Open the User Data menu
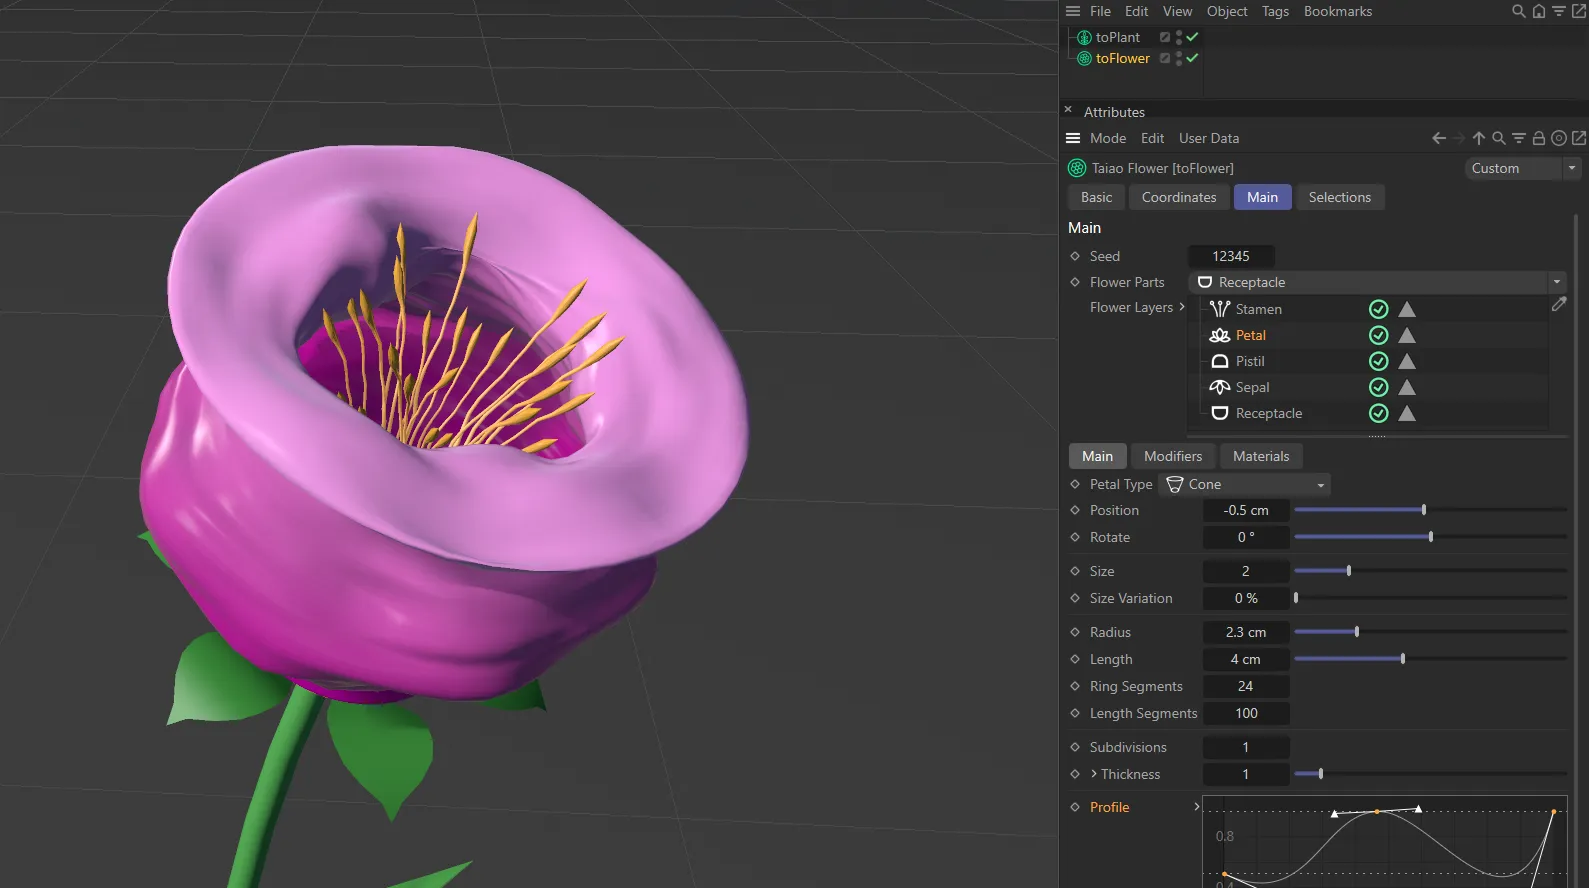This screenshot has width=1589, height=888. pos(1209,138)
